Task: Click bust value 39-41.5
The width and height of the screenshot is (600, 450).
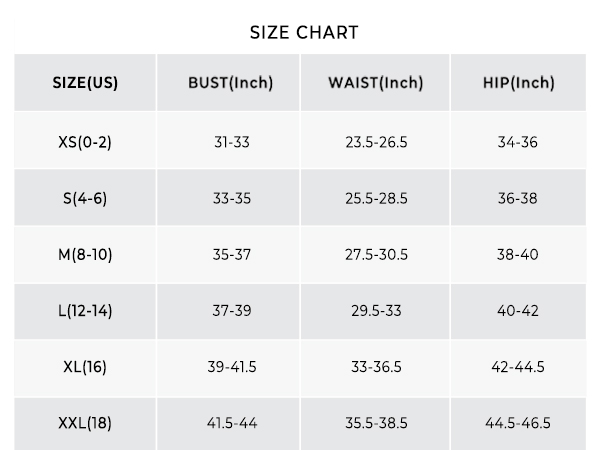Action: pyautogui.click(x=232, y=367)
